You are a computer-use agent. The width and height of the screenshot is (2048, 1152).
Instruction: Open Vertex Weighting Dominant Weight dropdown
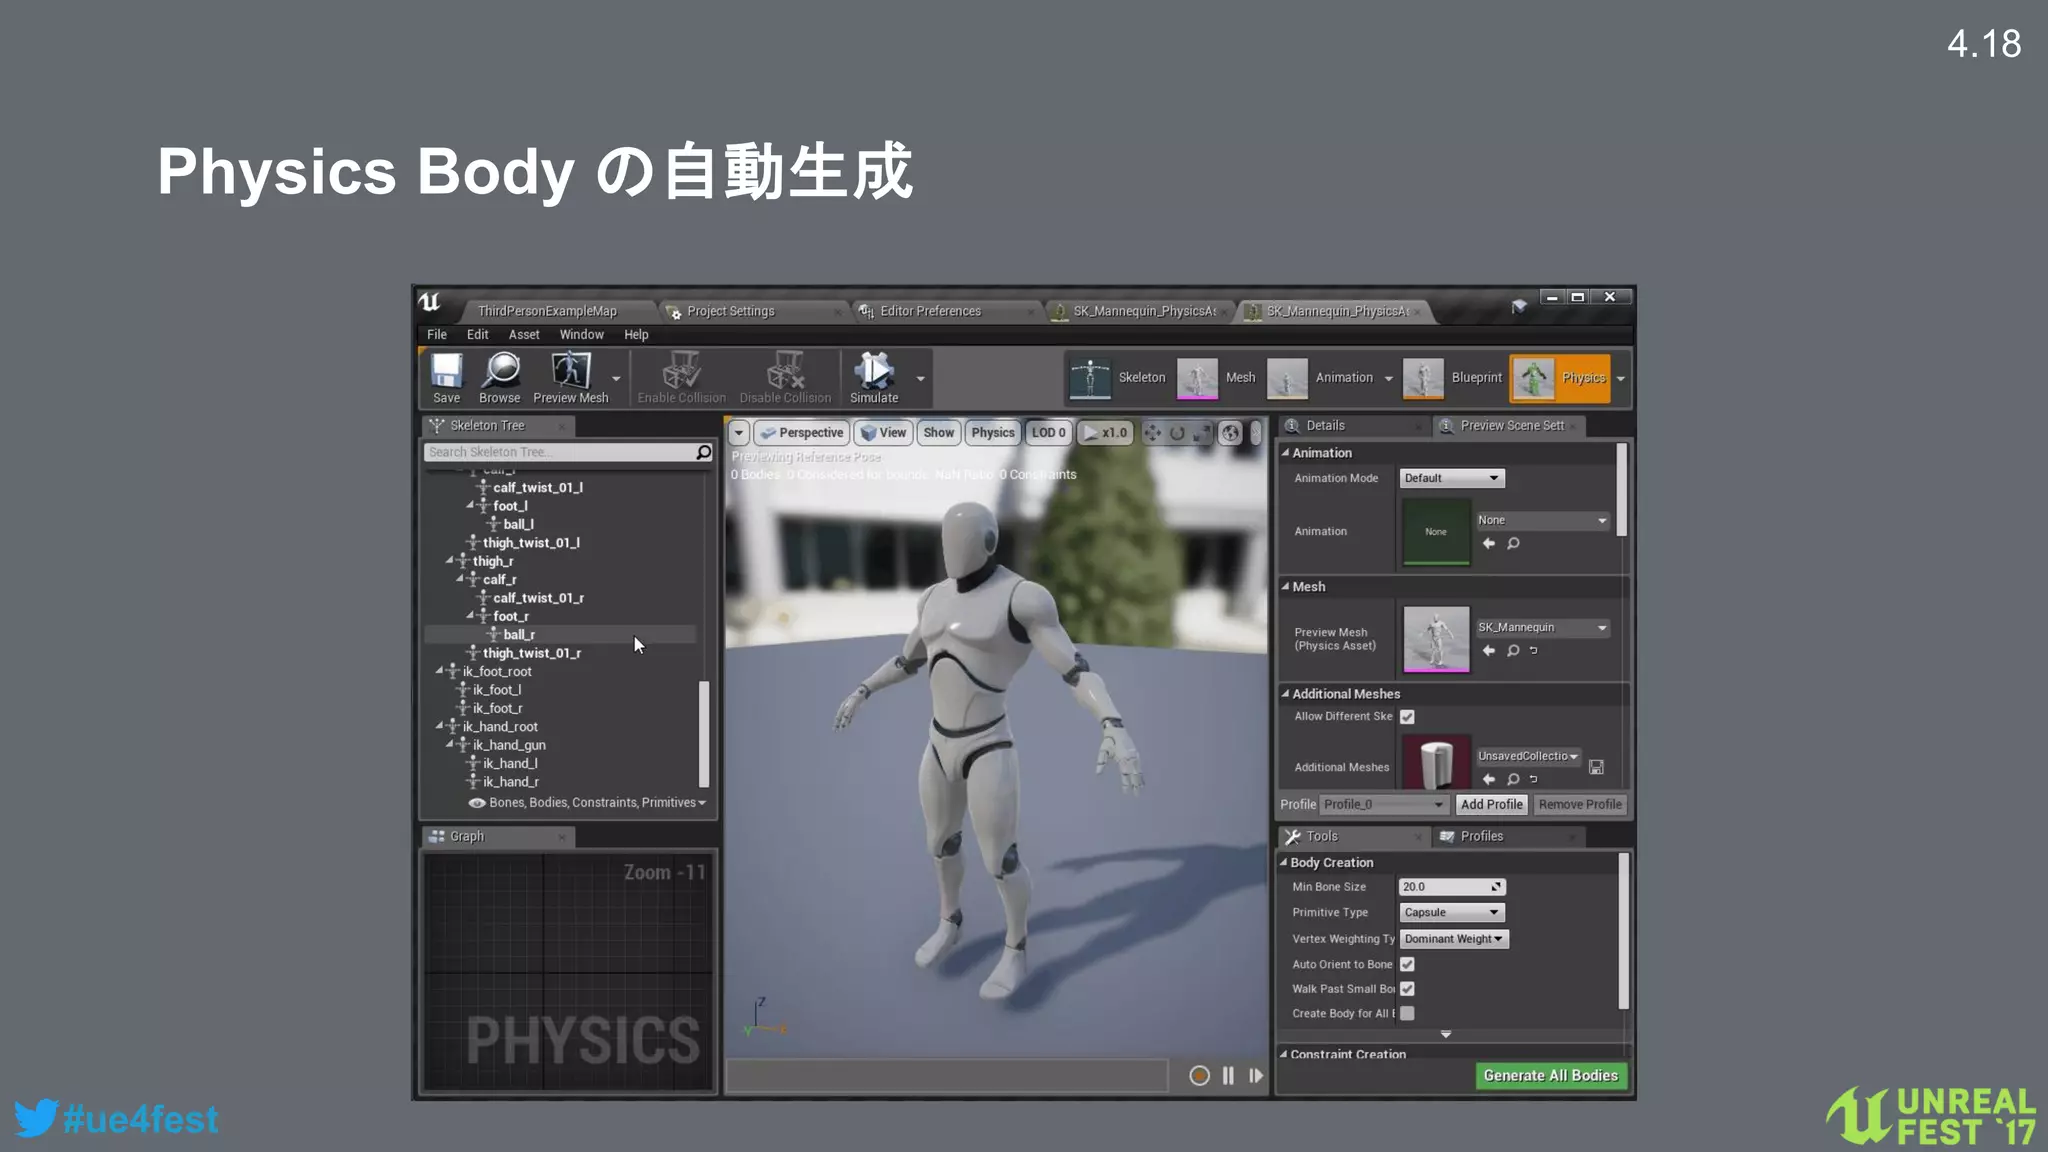pyautogui.click(x=1453, y=938)
